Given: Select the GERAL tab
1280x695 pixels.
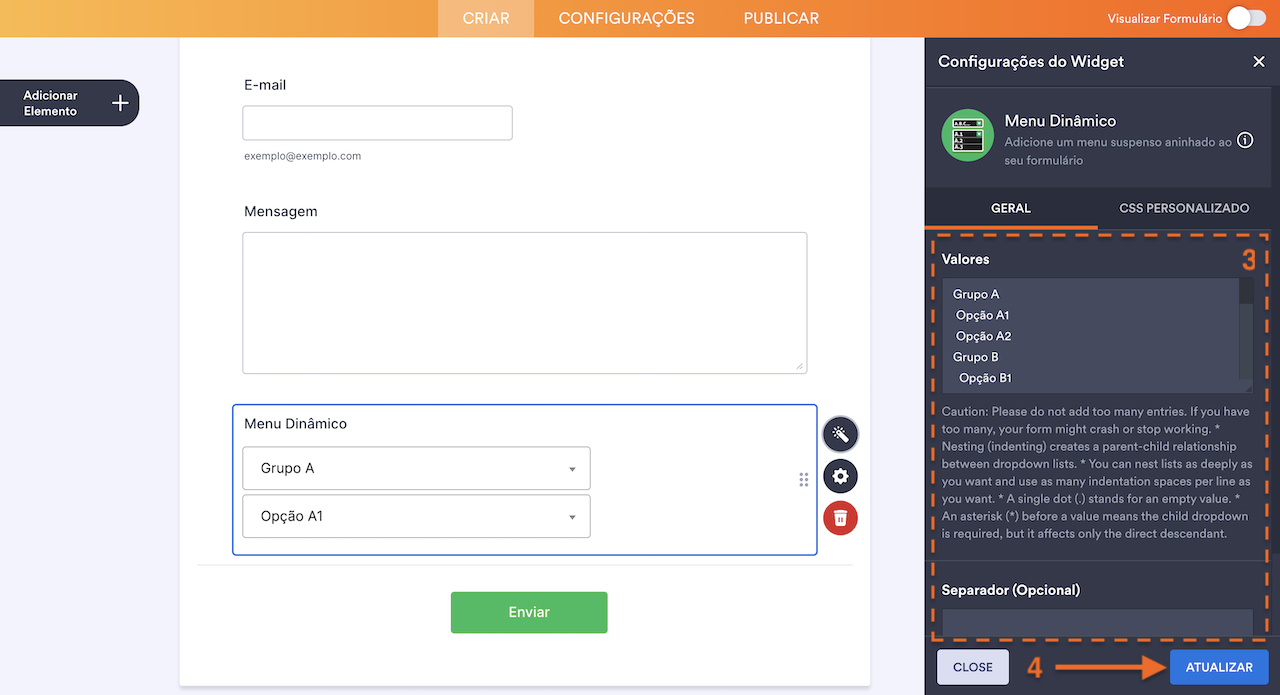Looking at the screenshot, I should click(x=1011, y=208).
